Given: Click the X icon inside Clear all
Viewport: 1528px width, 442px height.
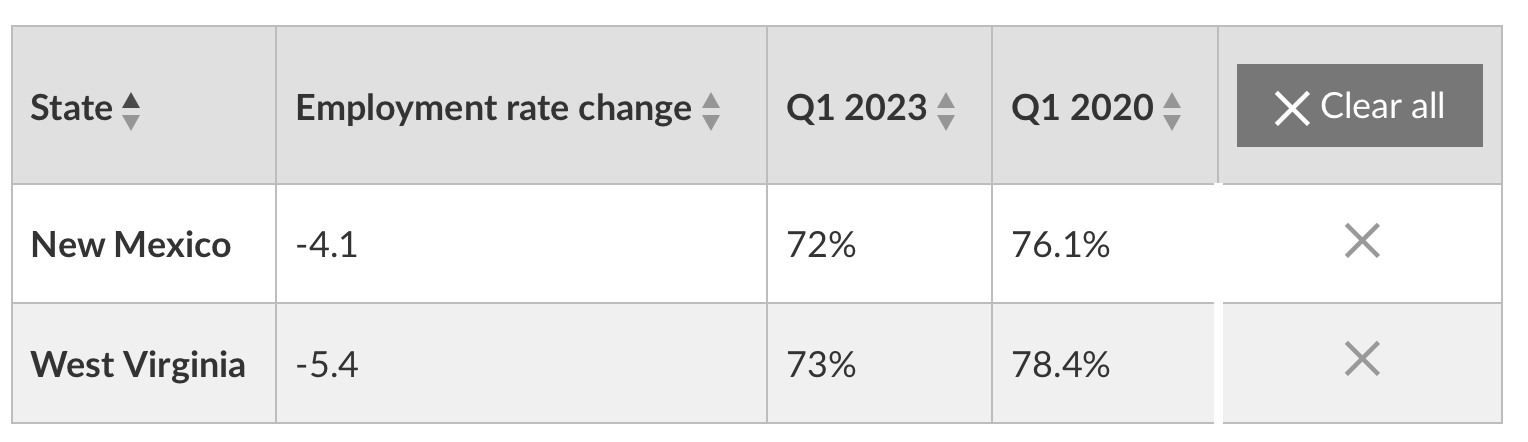Looking at the screenshot, I should click(x=1292, y=108).
